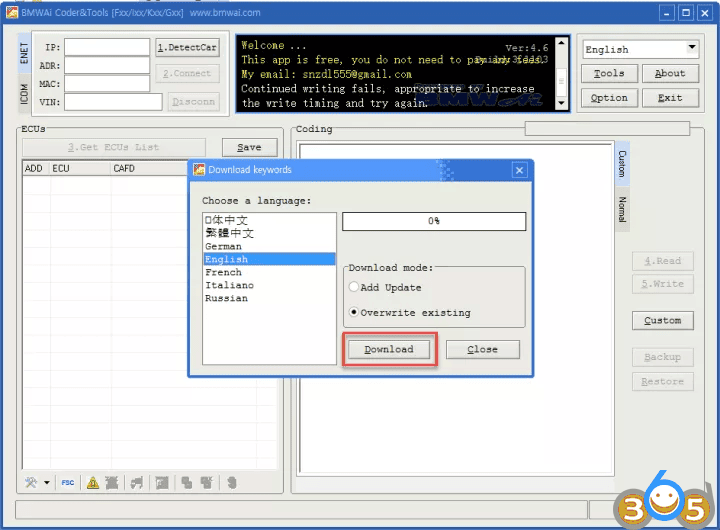Click the Backup button
This screenshot has width=720, height=530.
663,357
